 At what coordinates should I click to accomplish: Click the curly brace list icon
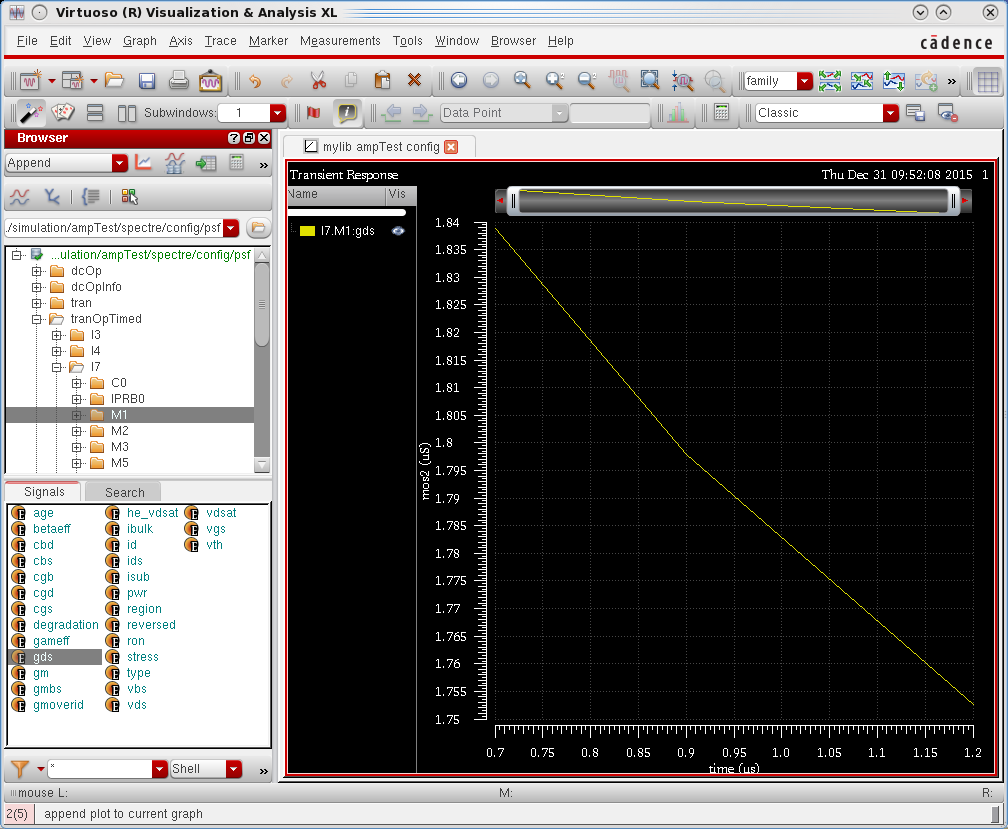[91, 197]
